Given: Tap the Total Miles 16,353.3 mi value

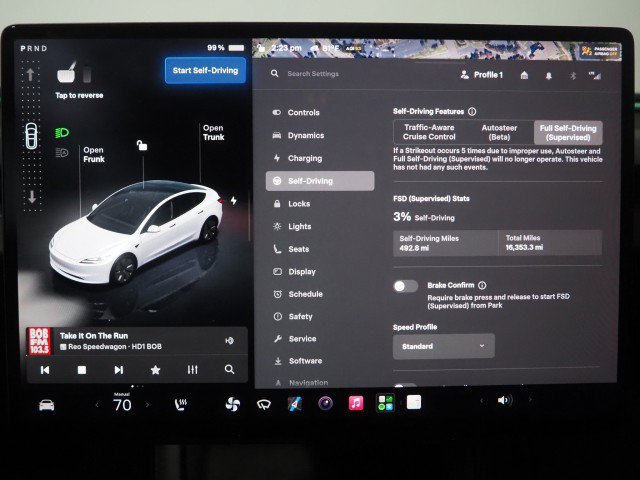Looking at the screenshot, I should click(x=524, y=247).
